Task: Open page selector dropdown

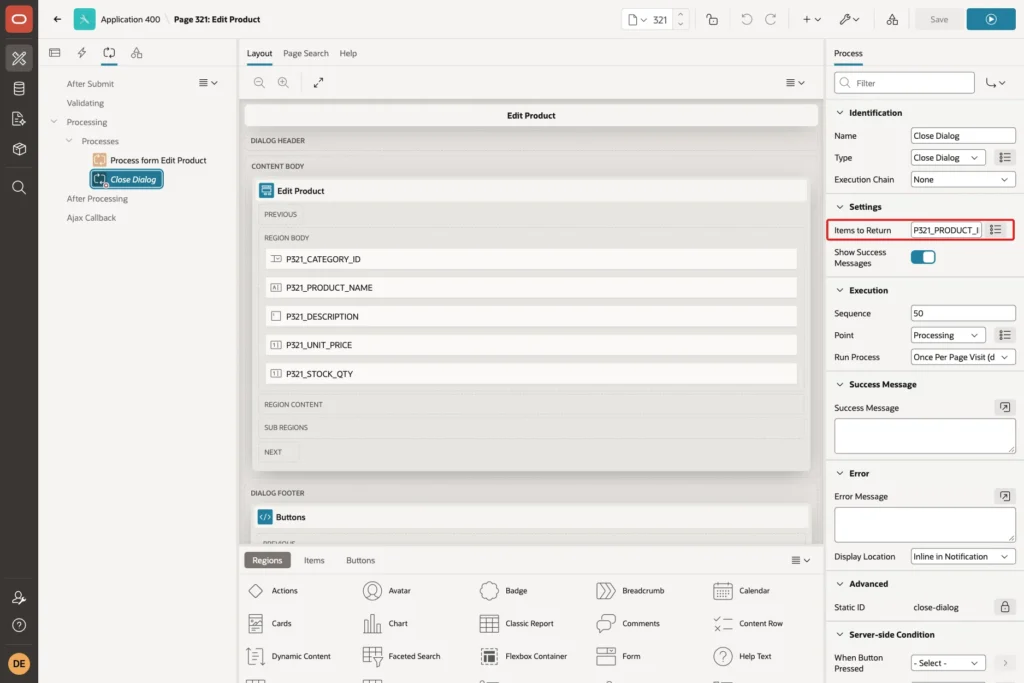Action: coord(637,20)
